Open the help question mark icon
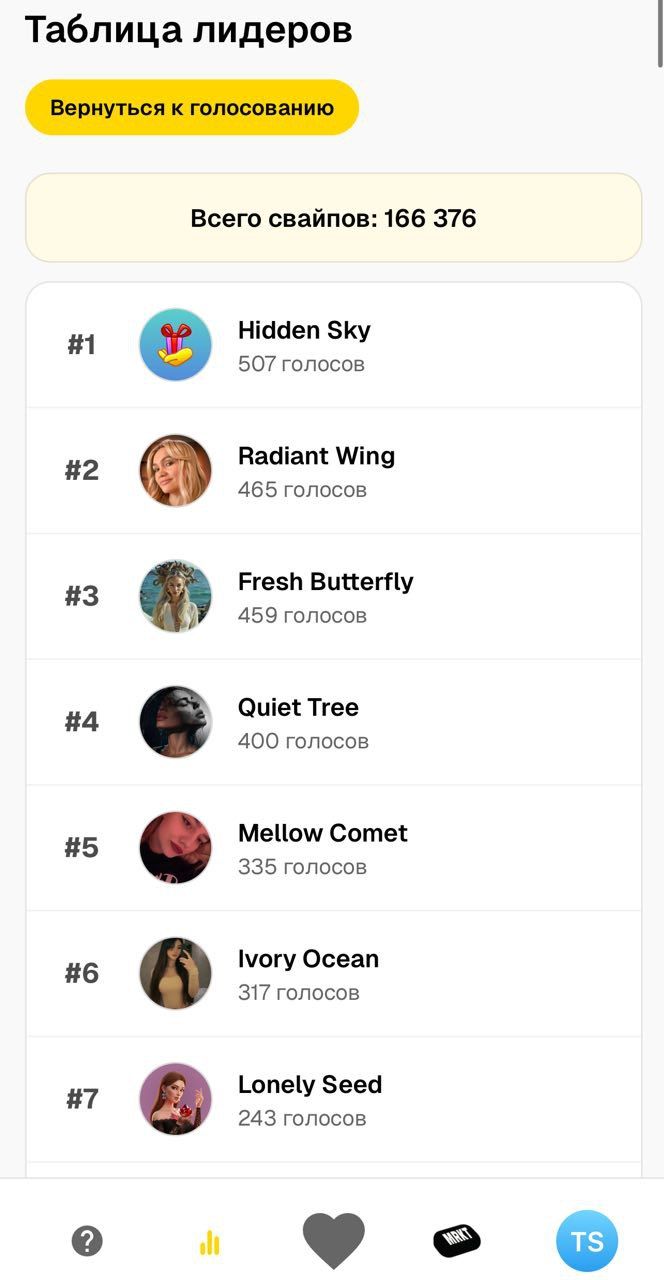664x1280 pixels. (88, 1240)
